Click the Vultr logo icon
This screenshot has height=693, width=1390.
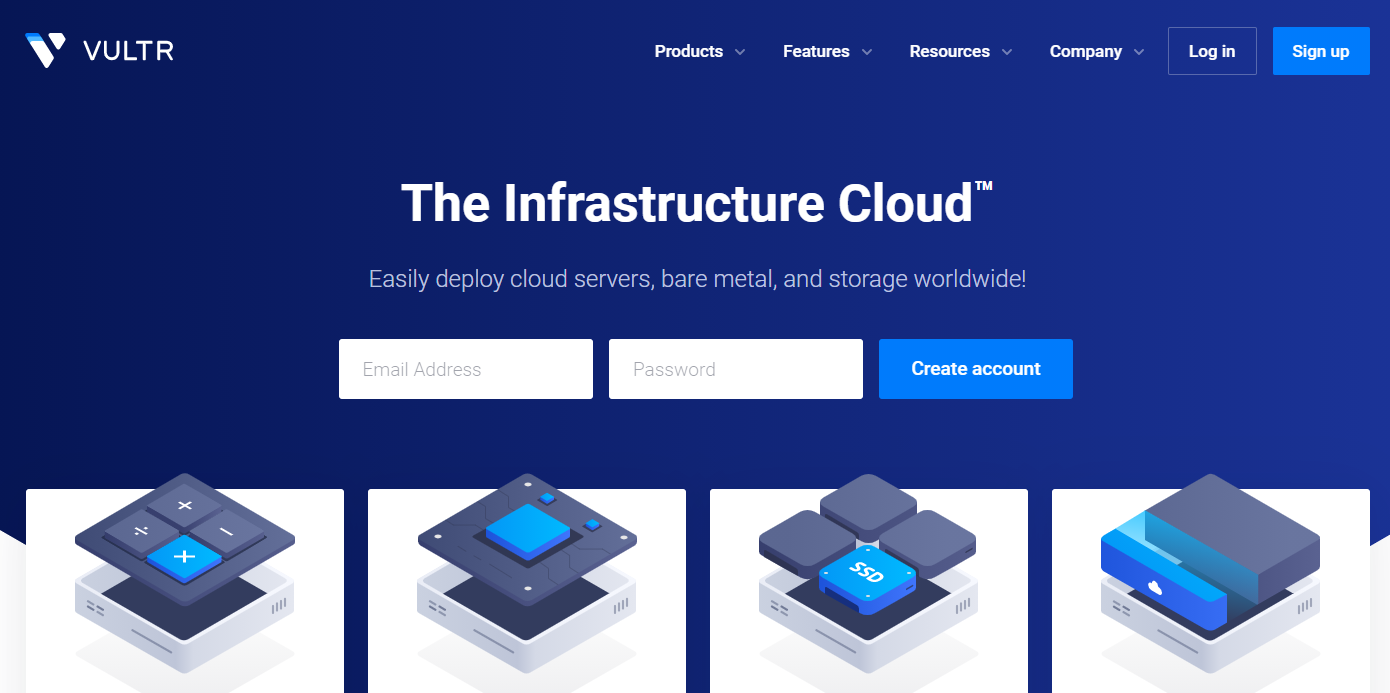(x=46, y=50)
